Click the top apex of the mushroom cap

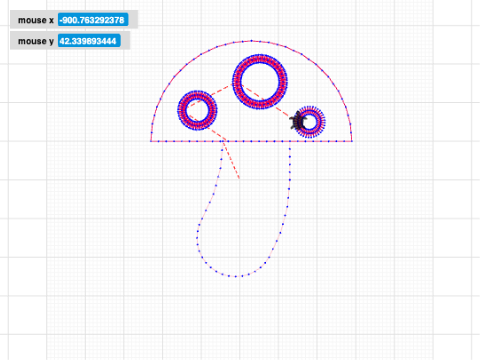(x=251, y=41)
